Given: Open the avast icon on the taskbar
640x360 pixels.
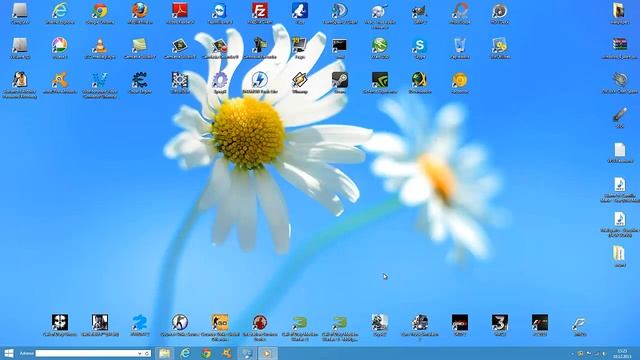Looking at the screenshot, I should pyautogui.click(x=227, y=353).
